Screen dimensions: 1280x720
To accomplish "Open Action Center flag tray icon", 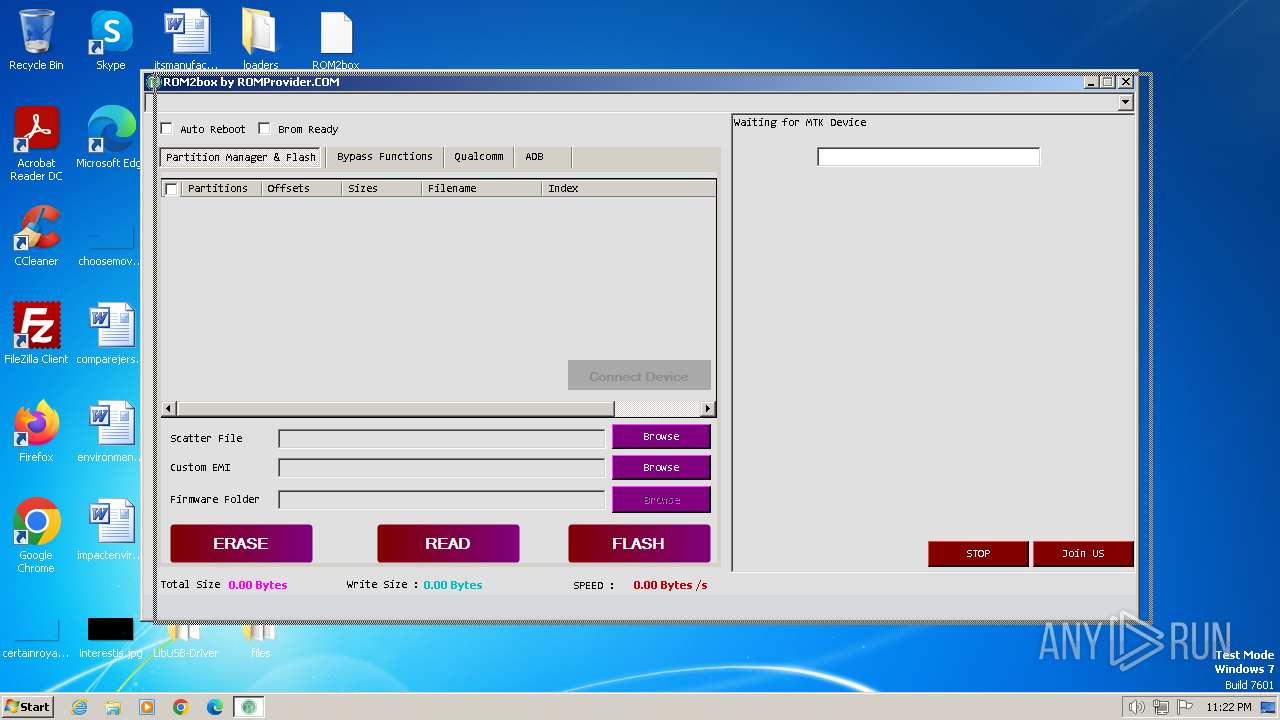I will click(1184, 707).
